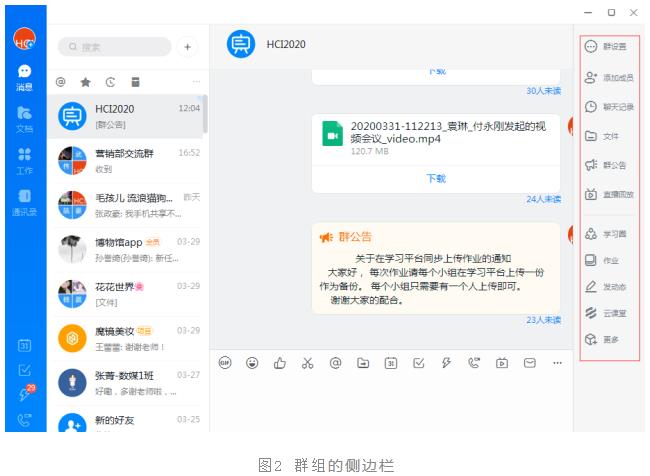Open 云课堂 cloud classroom

coord(608,312)
